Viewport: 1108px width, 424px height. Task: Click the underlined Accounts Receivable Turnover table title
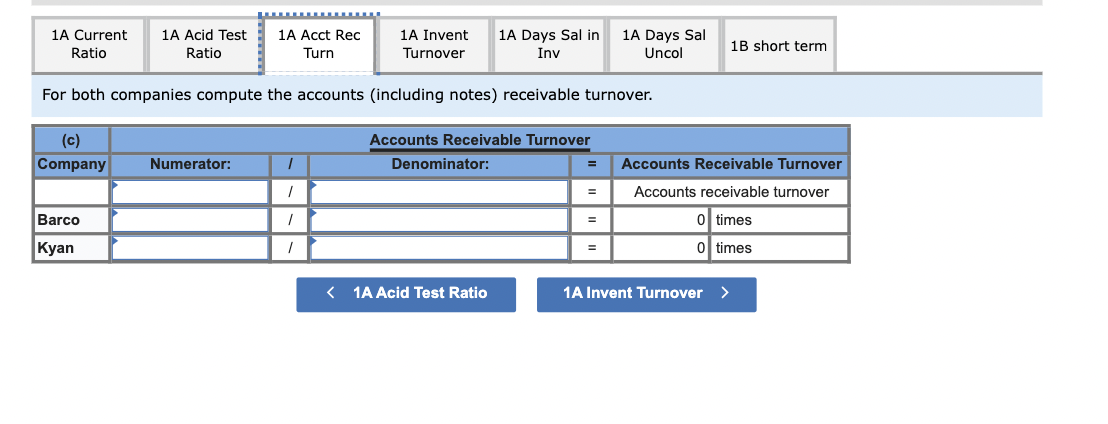click(480, 140)
